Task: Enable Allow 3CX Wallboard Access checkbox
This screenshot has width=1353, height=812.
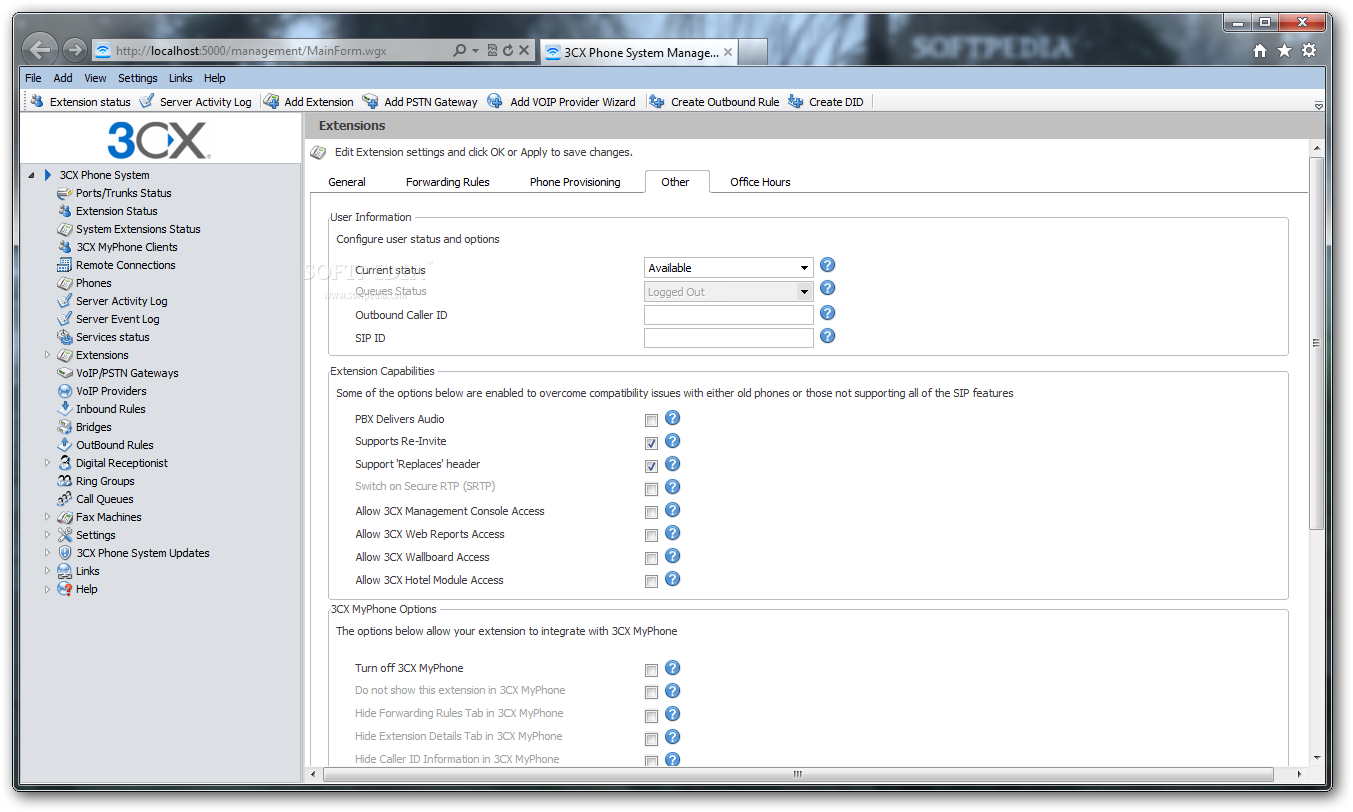Action: [x=651, y=559]
